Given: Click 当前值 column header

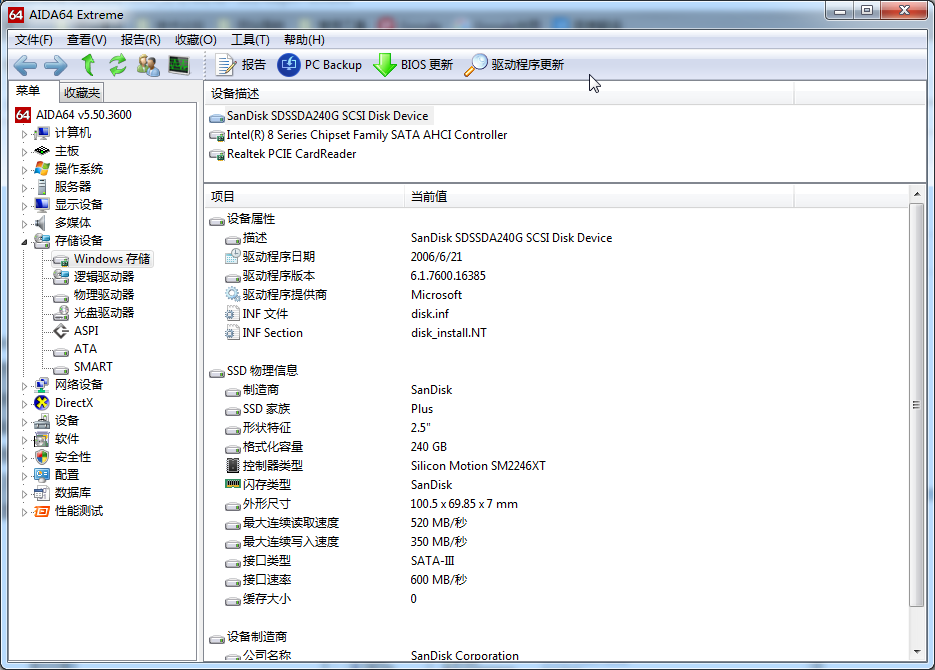Looking at the screenshot, I should [x=599, y=197].
